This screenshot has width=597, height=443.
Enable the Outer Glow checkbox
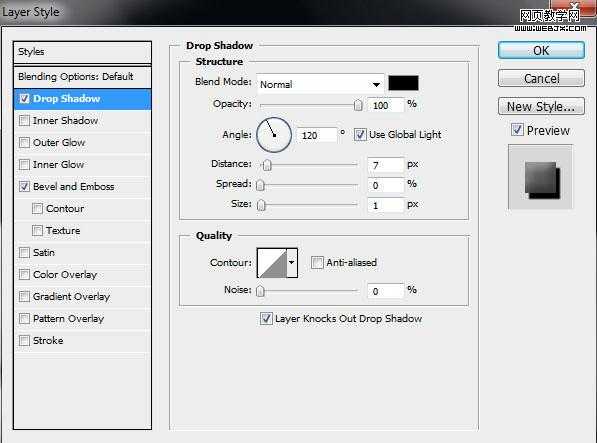pos(24,143)
